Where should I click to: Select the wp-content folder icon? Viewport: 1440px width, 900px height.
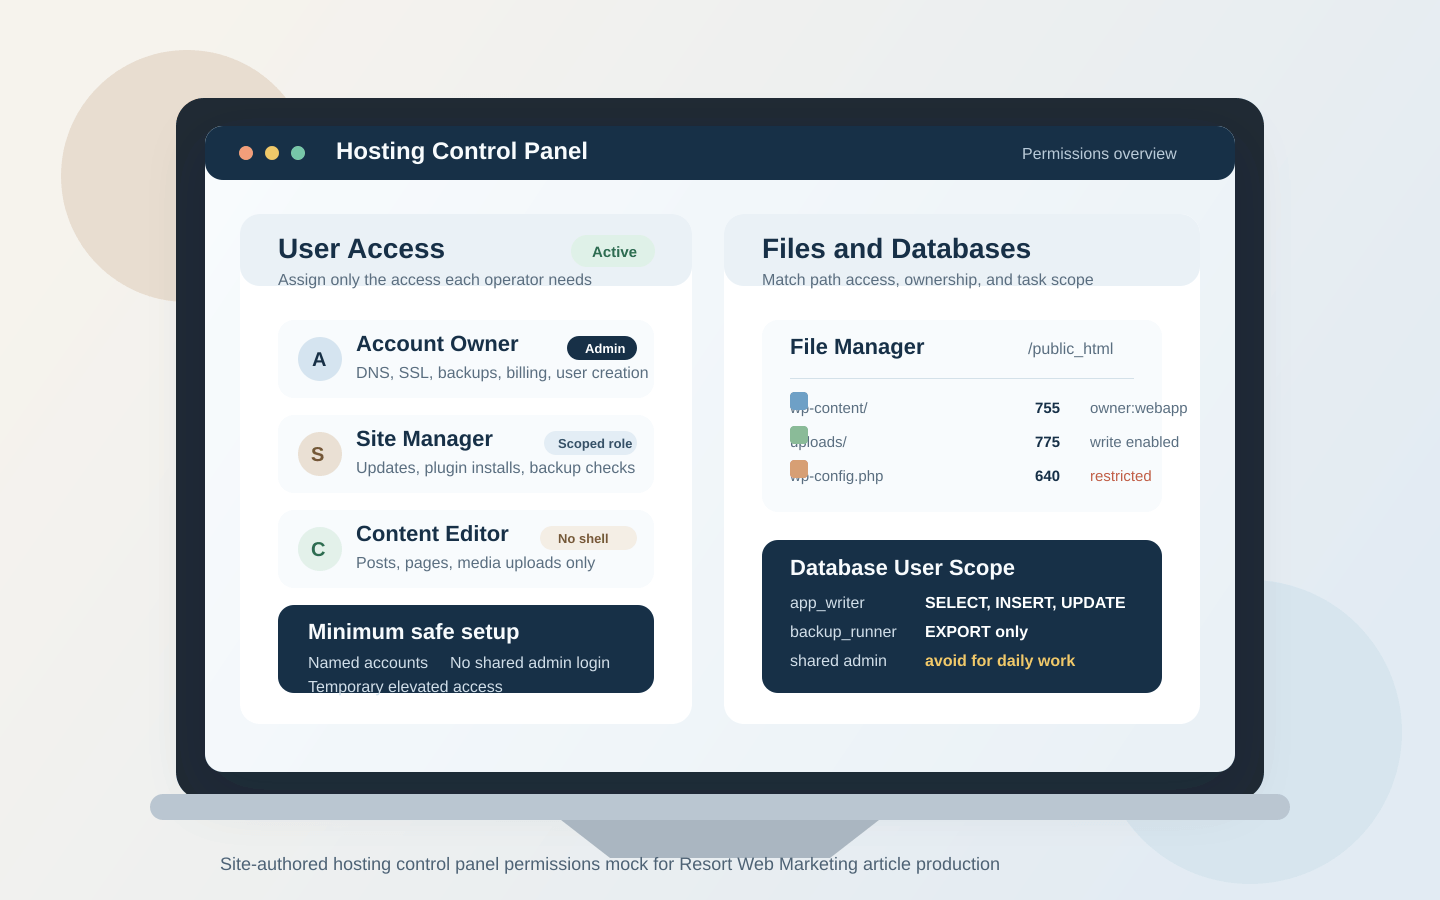coord(799,401)
